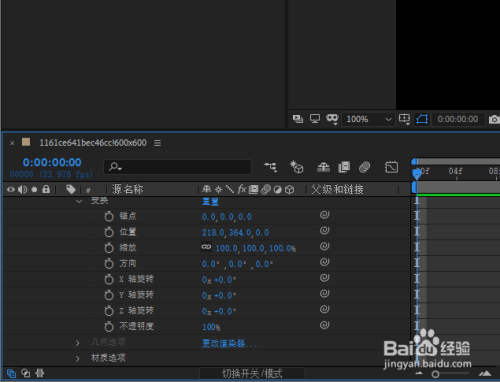Expand the 几何选项 group
Screen dimensions: 500x382
77,343
